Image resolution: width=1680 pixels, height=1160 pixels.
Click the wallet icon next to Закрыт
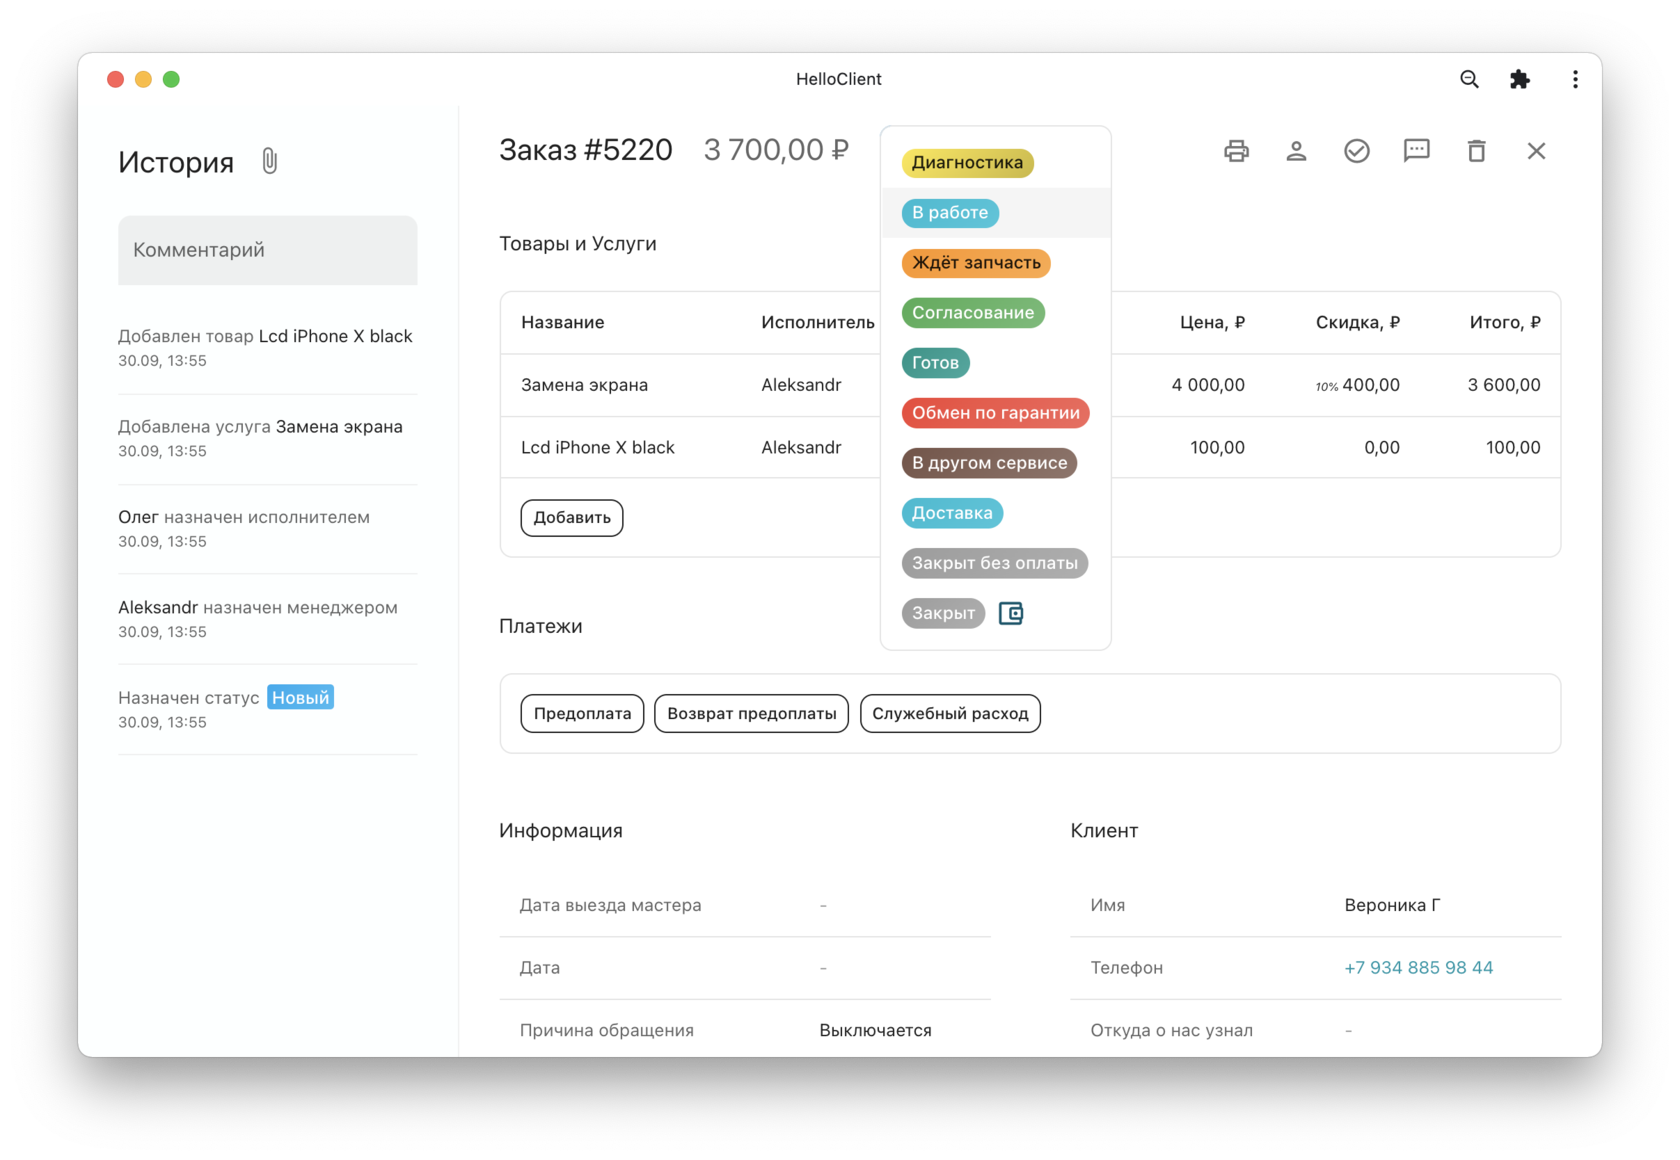(1011, 613)
